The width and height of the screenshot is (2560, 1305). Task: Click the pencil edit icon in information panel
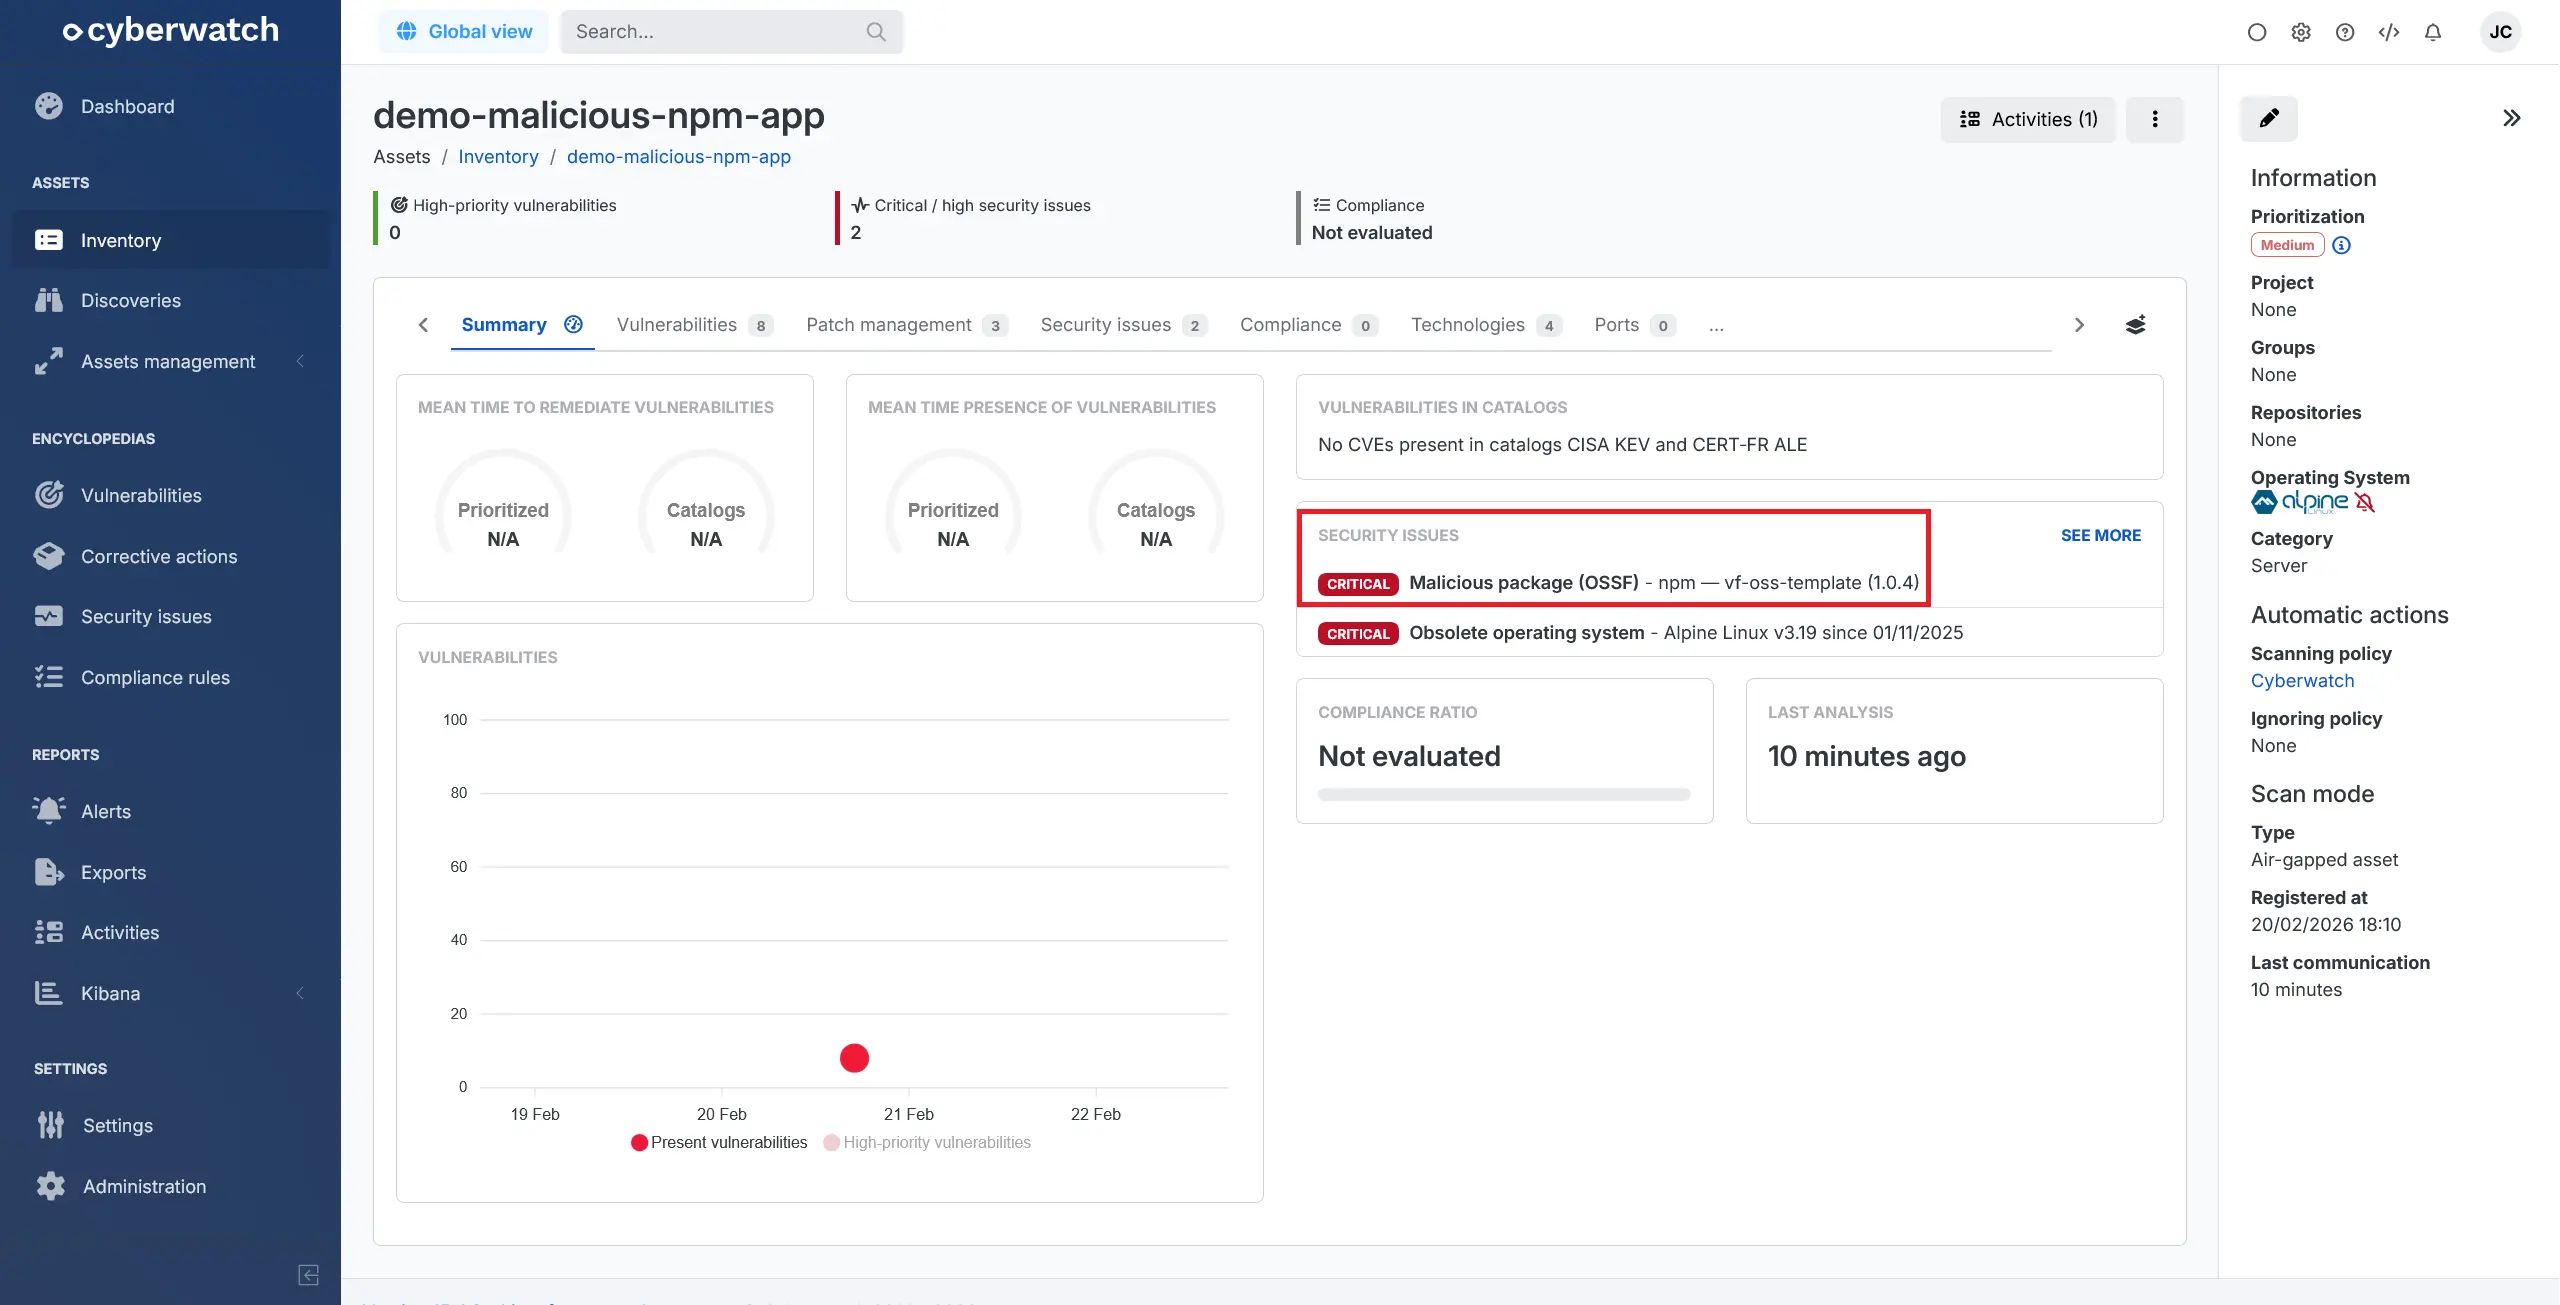pyautogui.click(x=2268, y=119)
